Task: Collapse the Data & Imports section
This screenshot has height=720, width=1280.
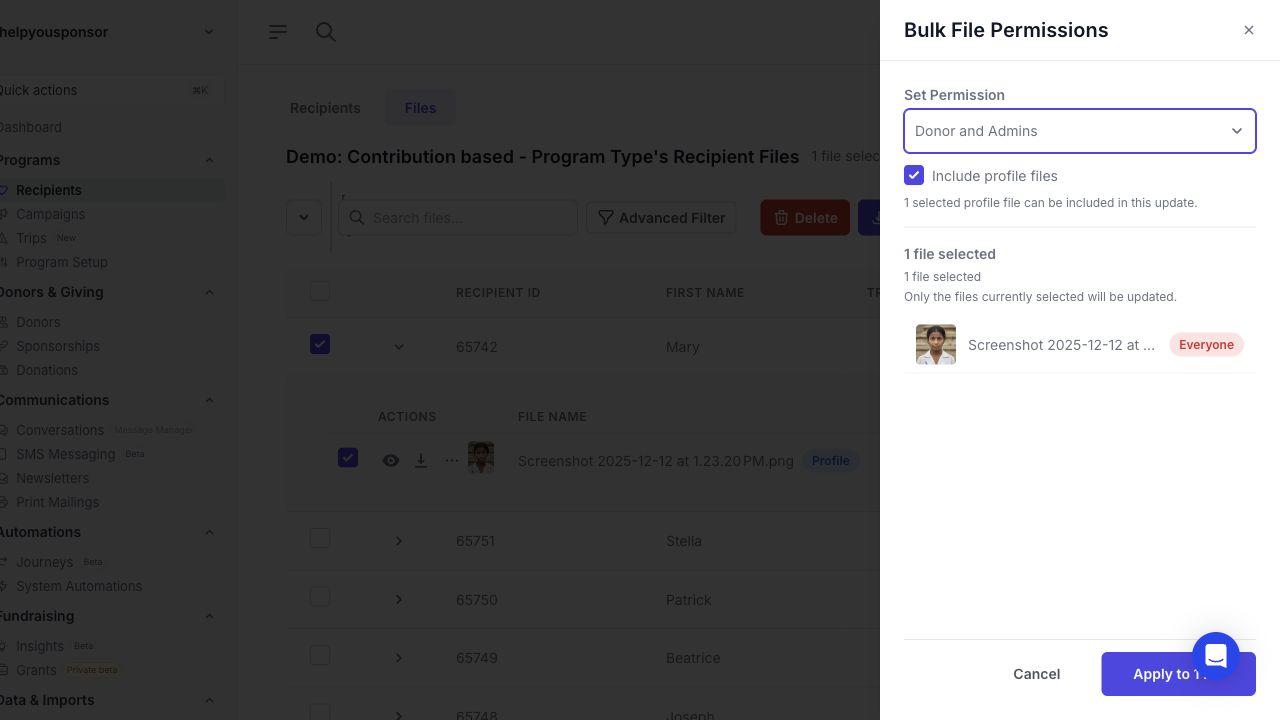Action: 209,700
